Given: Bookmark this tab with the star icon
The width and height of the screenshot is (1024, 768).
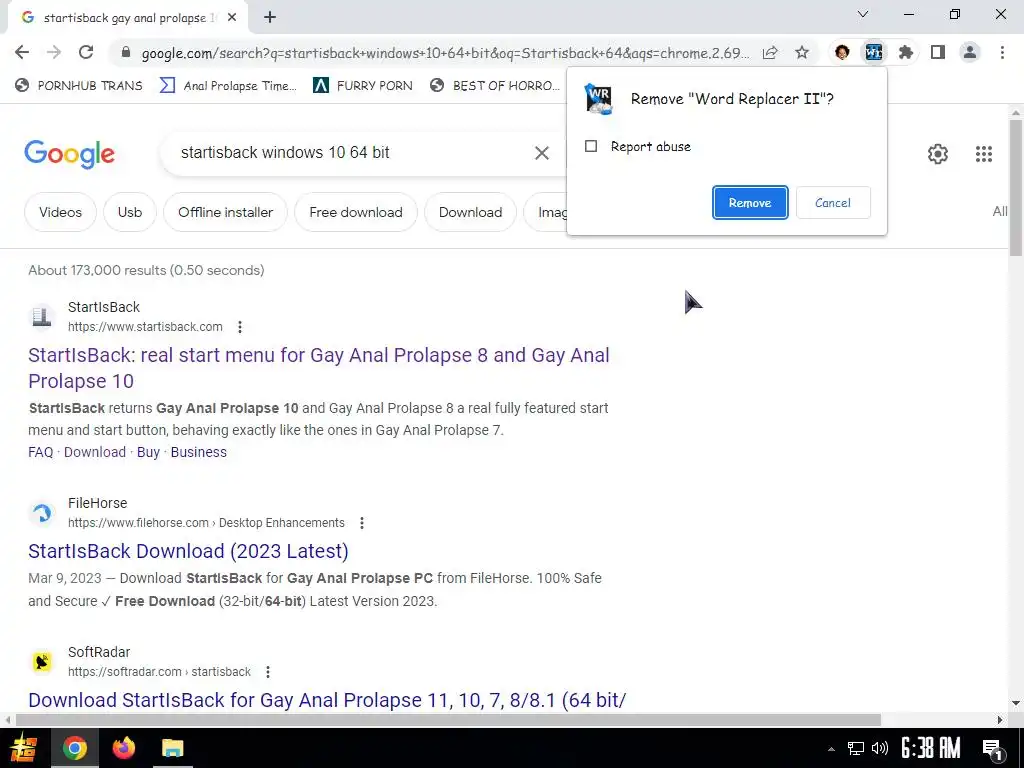Looking at the screenshot, I should [x=802, y=53].
